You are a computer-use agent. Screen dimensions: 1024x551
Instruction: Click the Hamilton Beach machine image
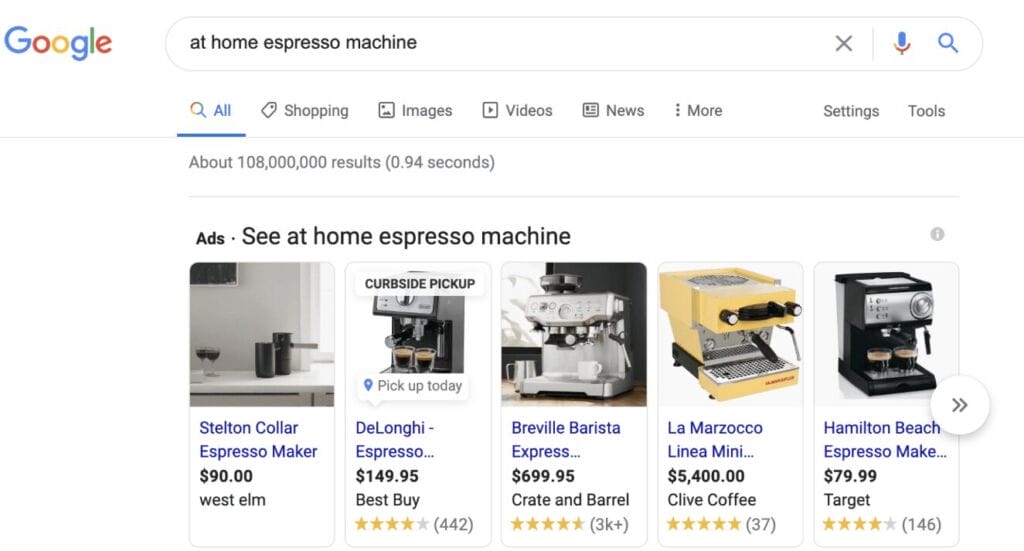(x=886, y=334)
